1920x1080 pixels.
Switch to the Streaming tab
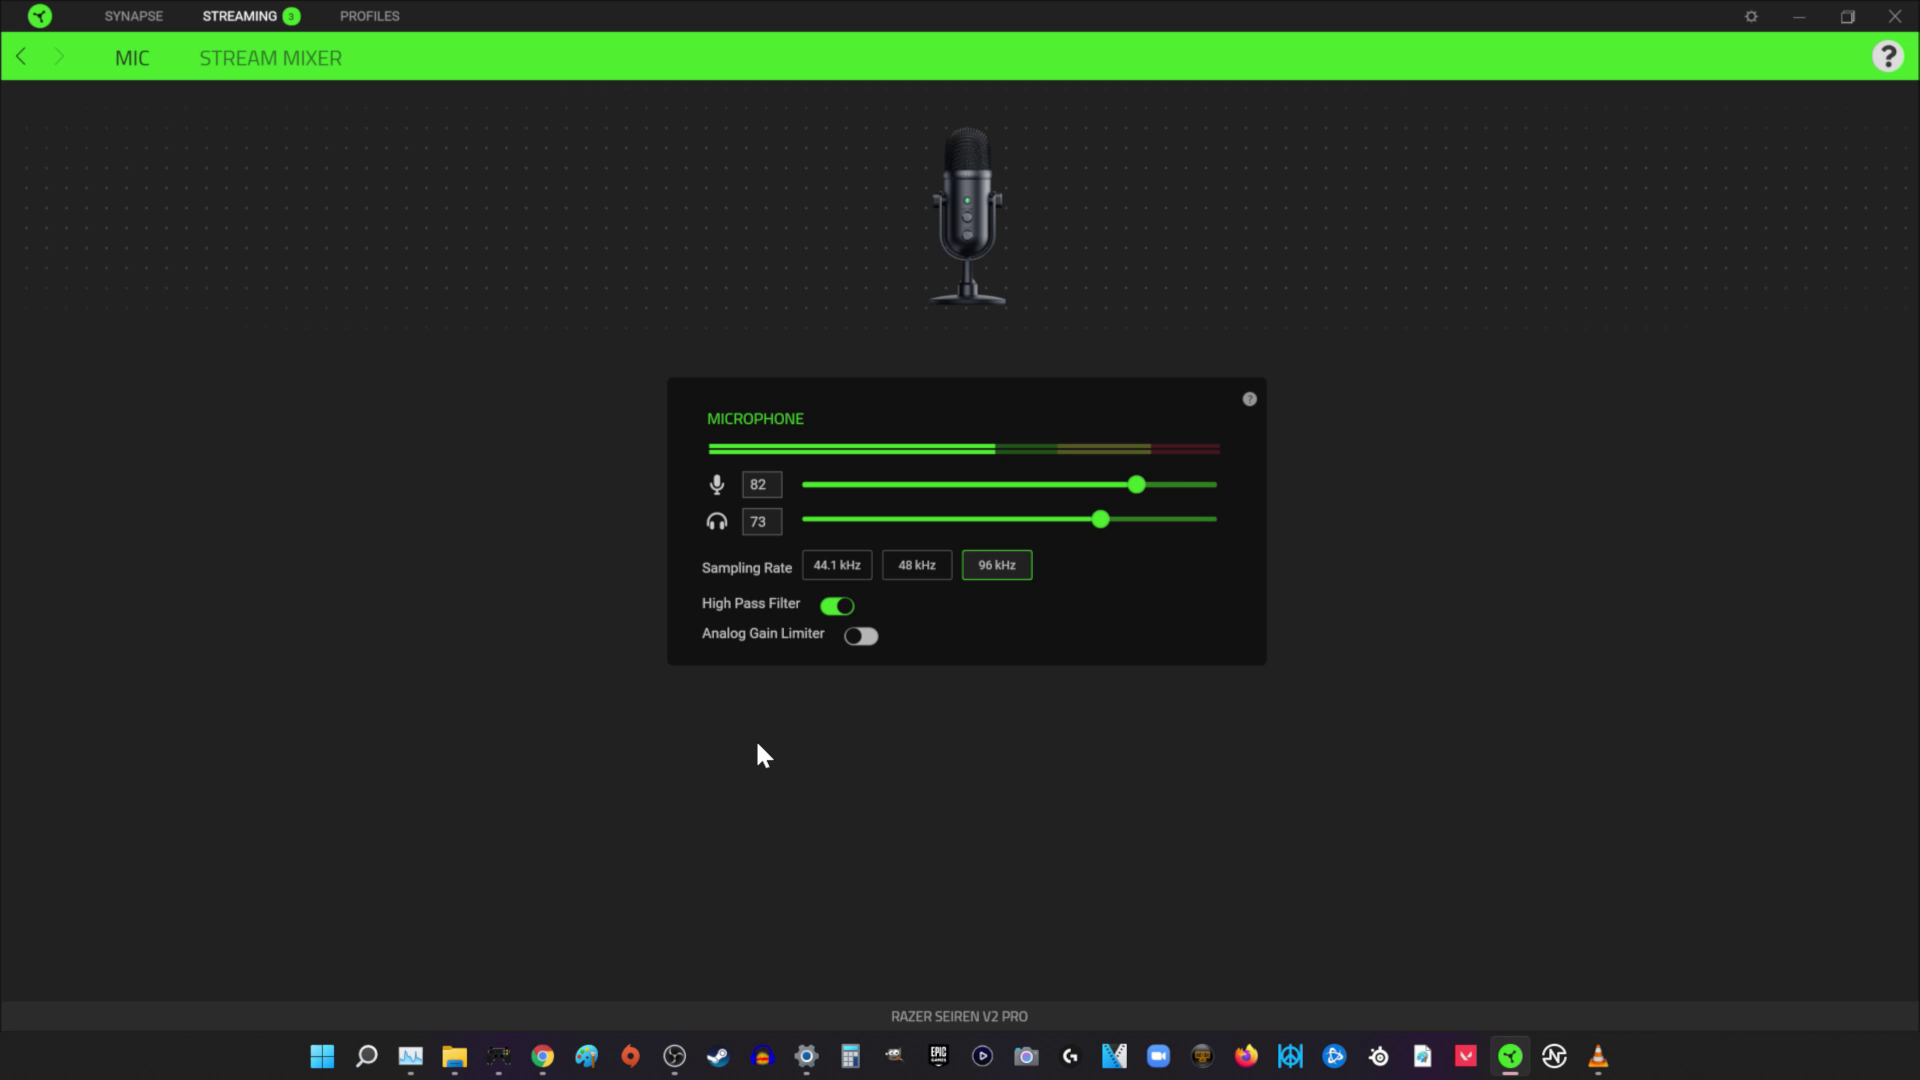[240, 16]
